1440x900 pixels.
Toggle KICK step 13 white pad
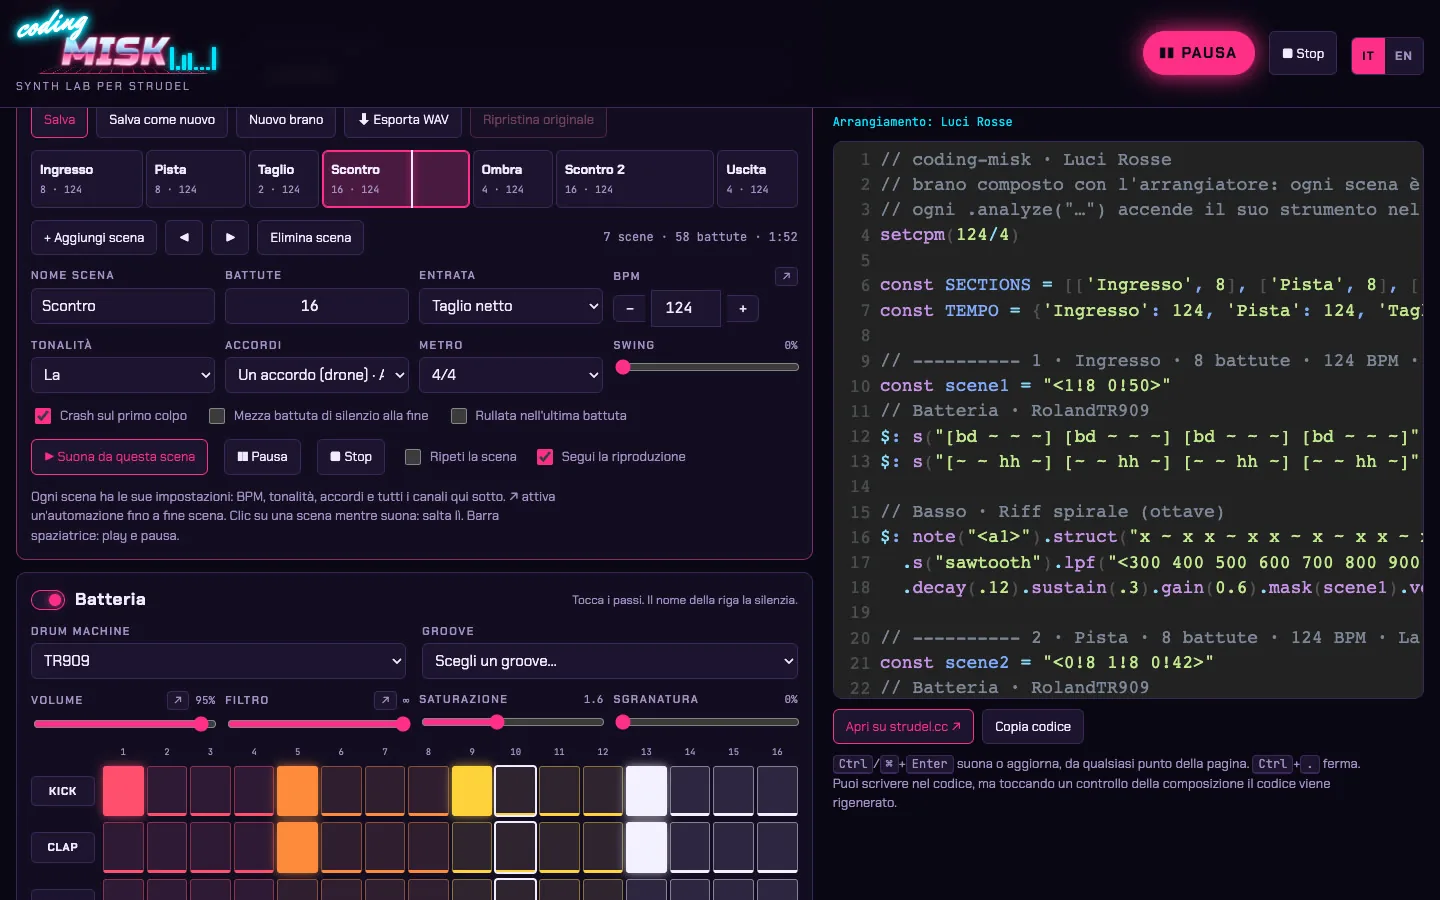tap(646, 791)
